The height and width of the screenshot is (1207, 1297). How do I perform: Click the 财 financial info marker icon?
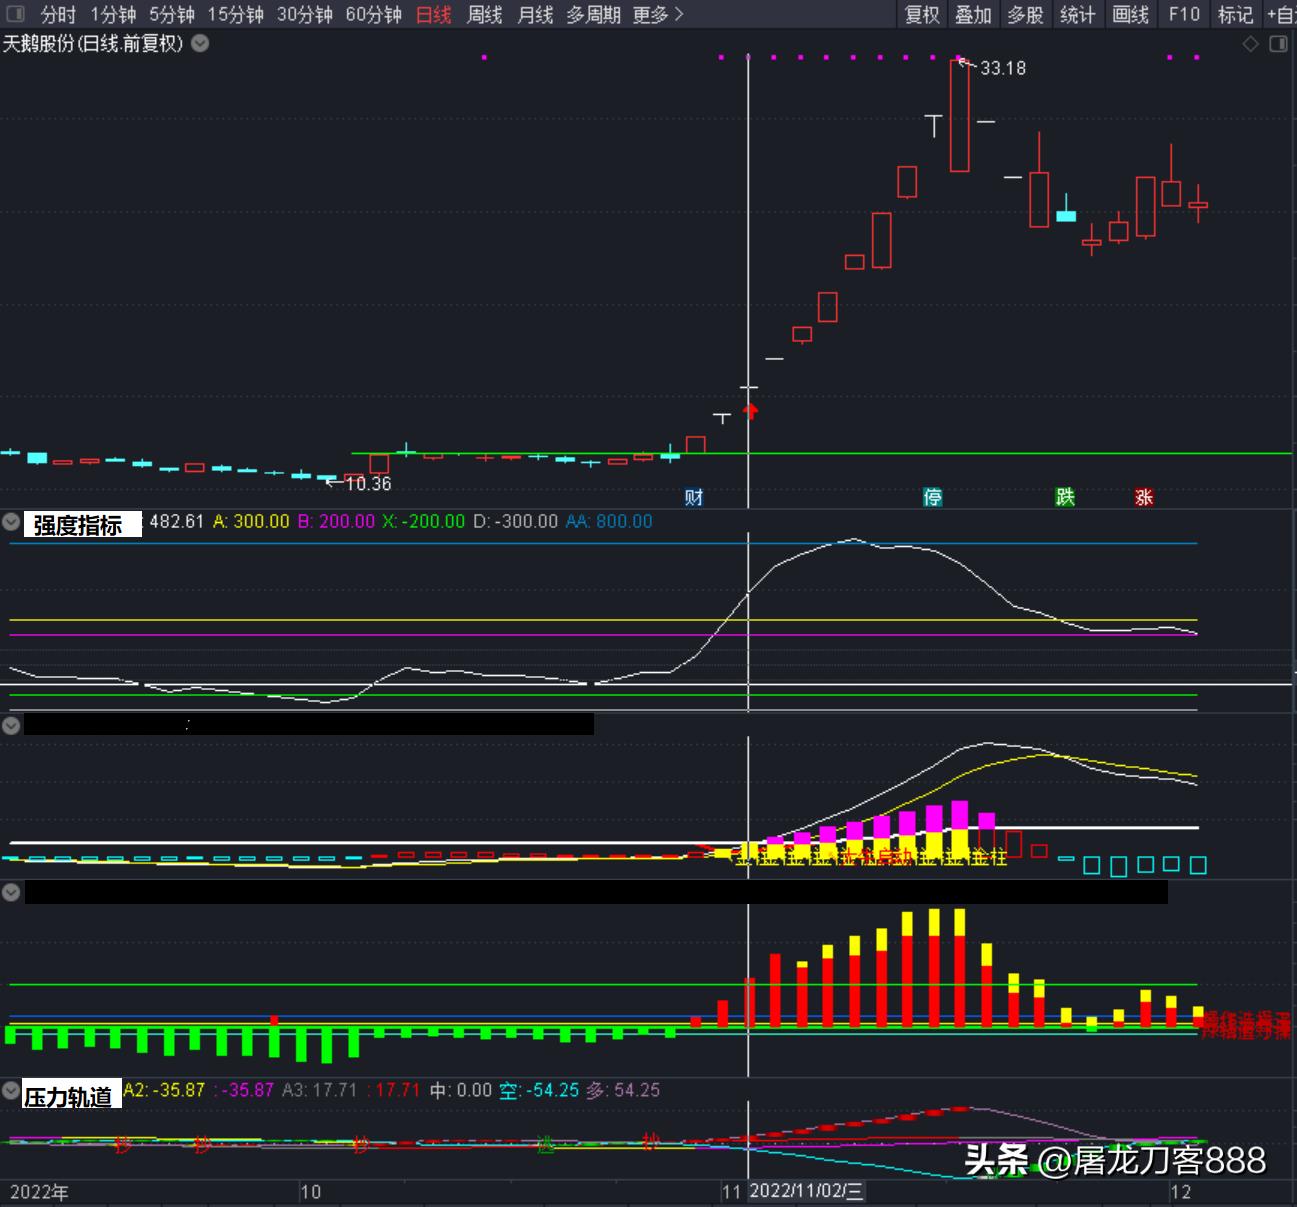(694, 497)
